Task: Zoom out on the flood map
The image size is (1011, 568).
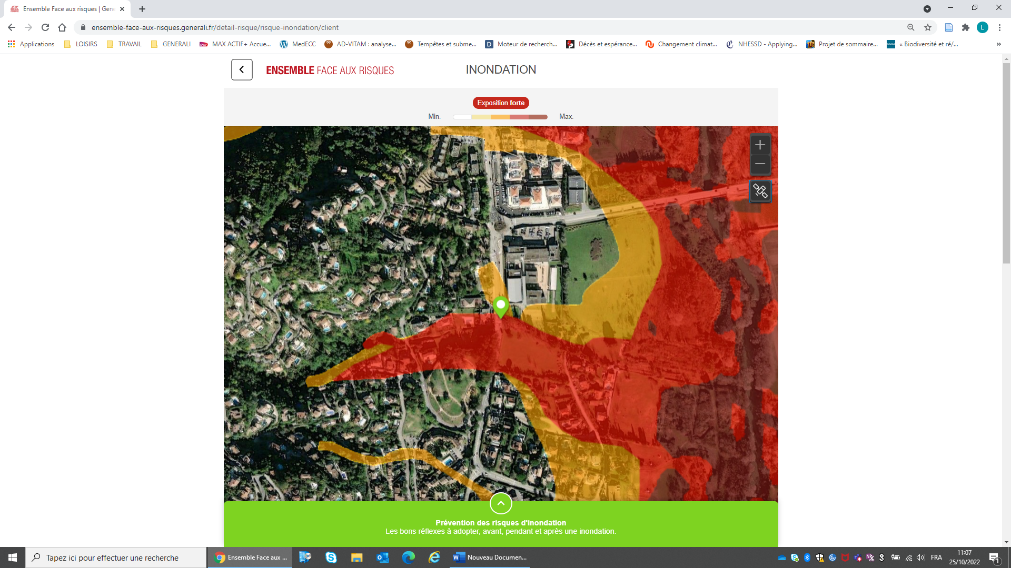Action: [760, 164]
